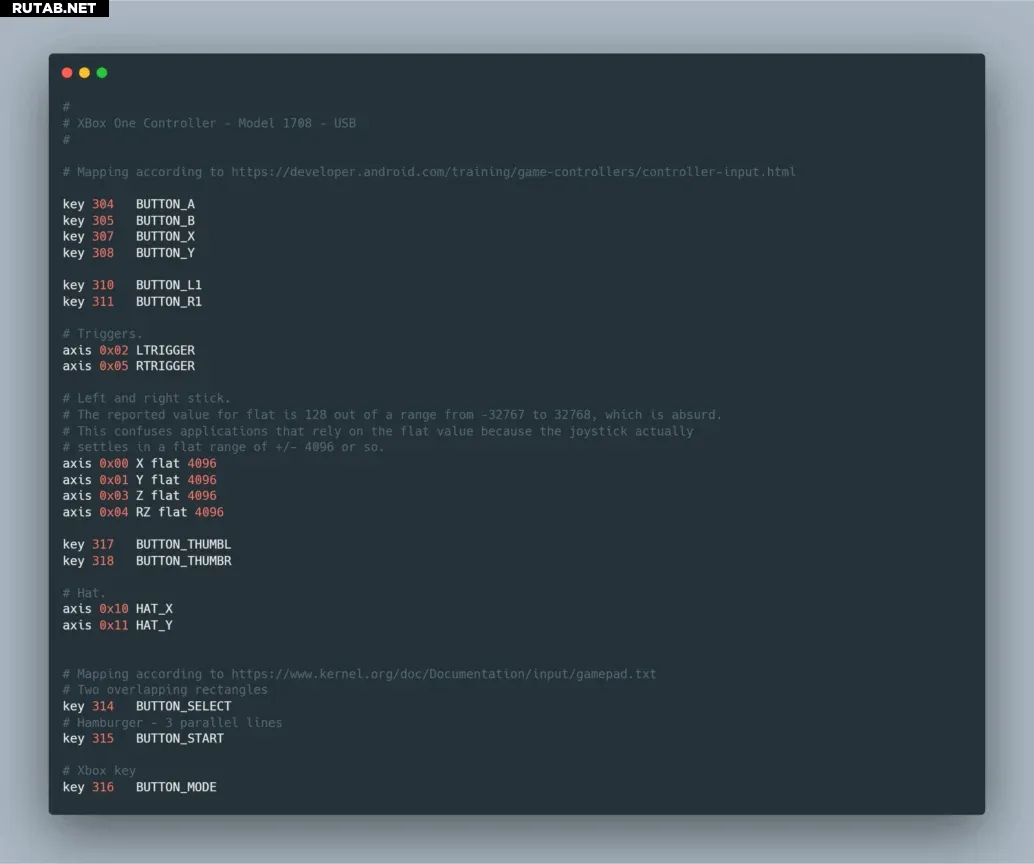Click the LTRIGGER axis name
This screenshot has height=864, width=1034.
[x=165, y=350]
